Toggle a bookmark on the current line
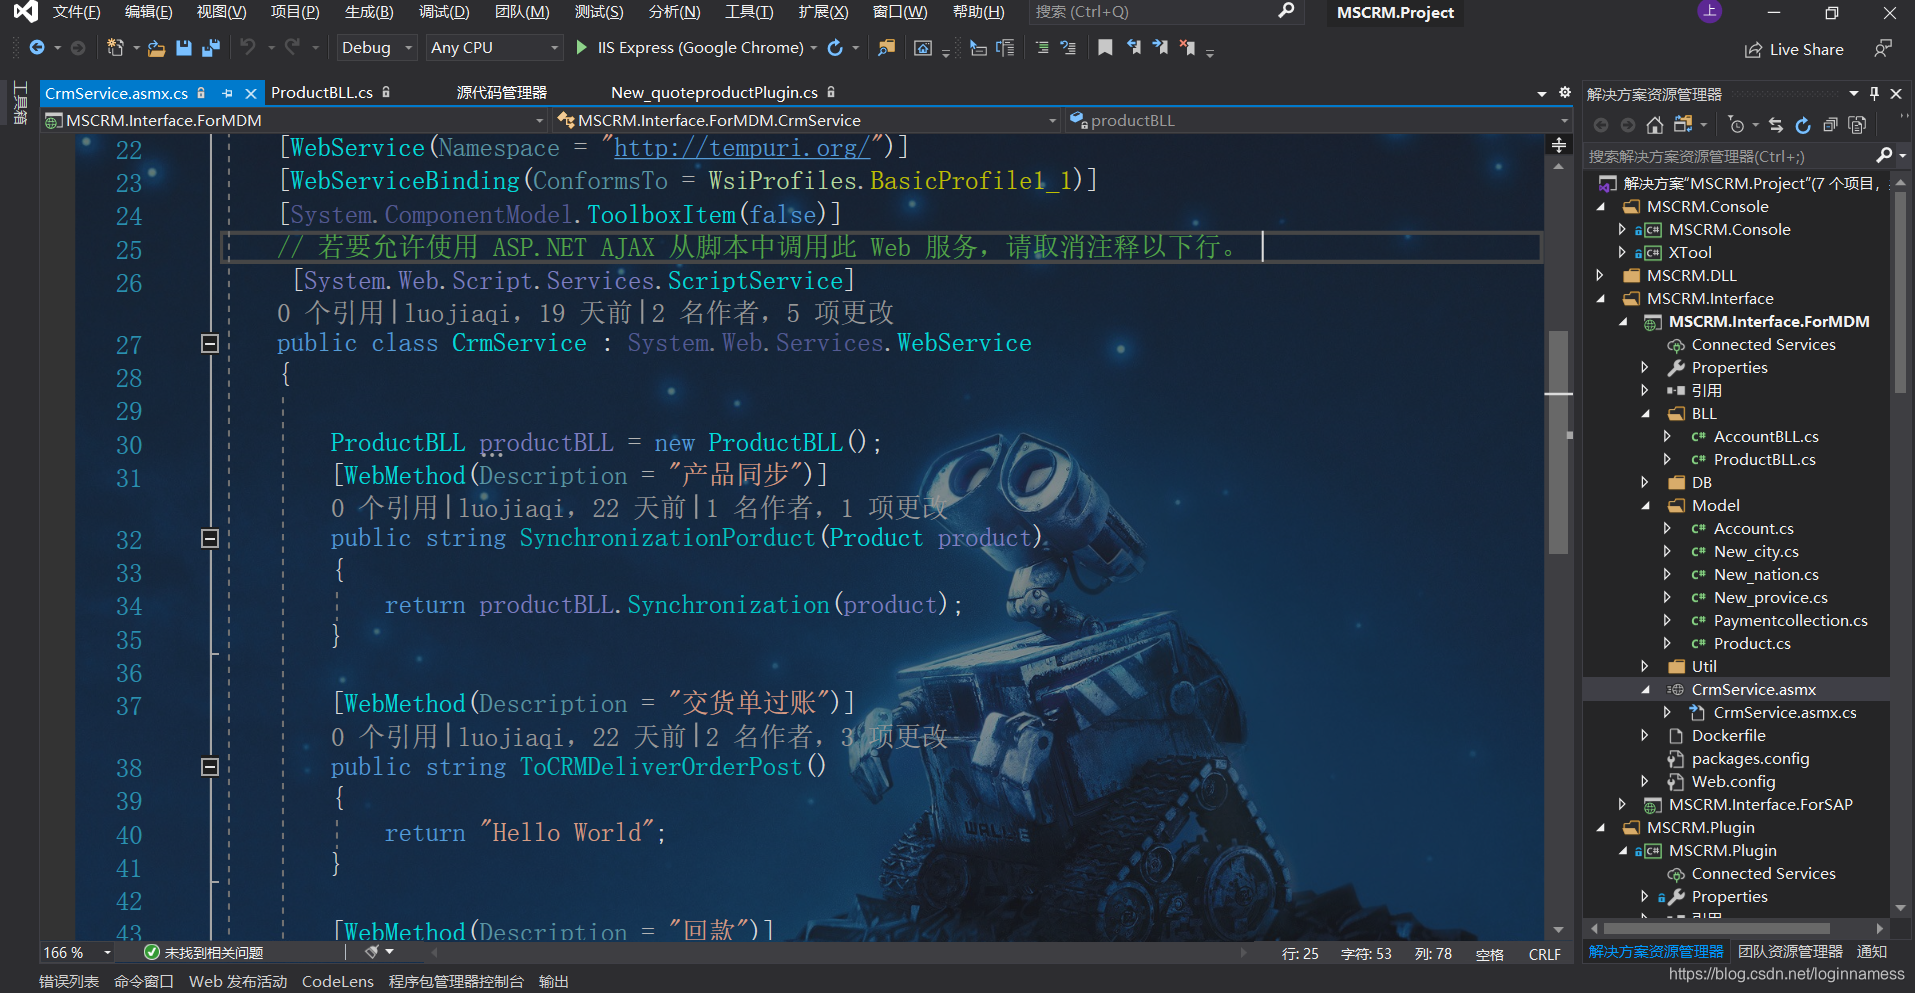The image size is (1915, 993). pyautogui.click(x=1105, y=47)
